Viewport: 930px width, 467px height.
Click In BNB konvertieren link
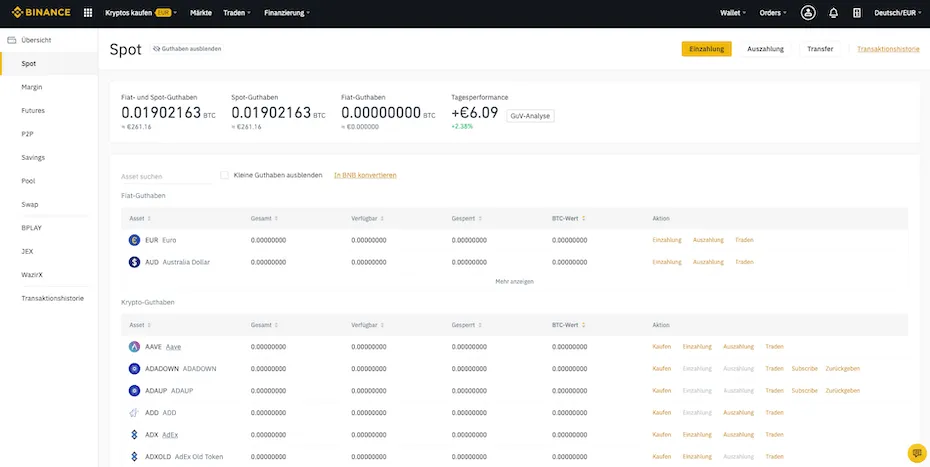tap(365, 175)
